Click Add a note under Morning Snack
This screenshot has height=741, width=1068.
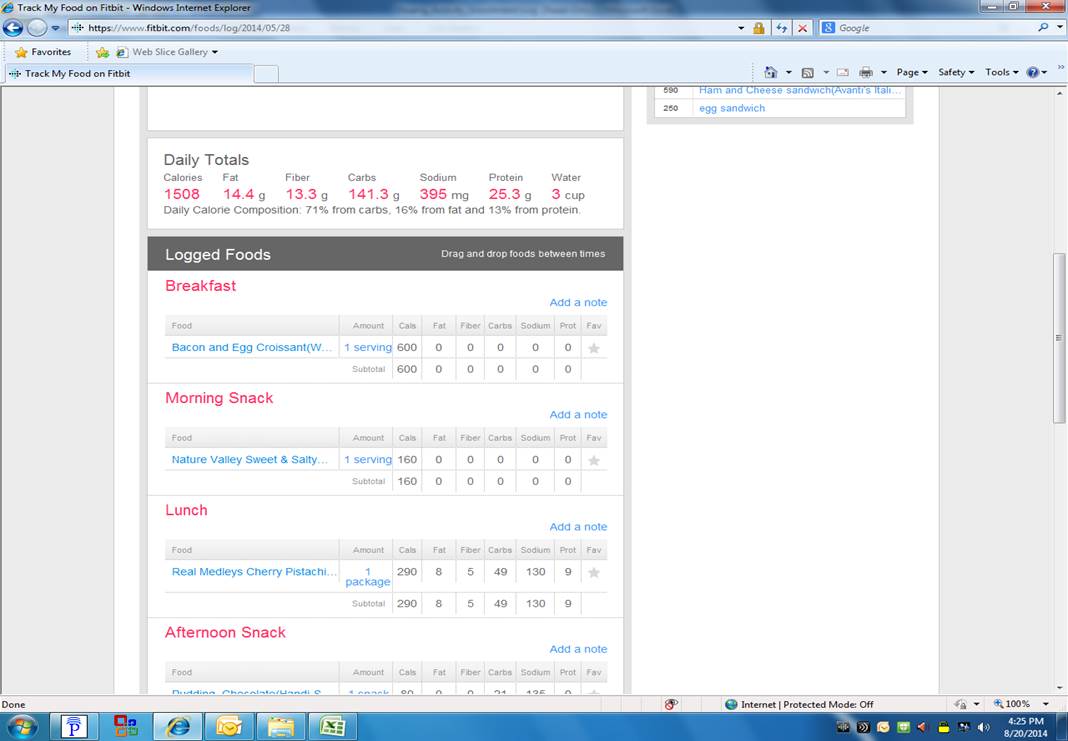click(578, 415)
